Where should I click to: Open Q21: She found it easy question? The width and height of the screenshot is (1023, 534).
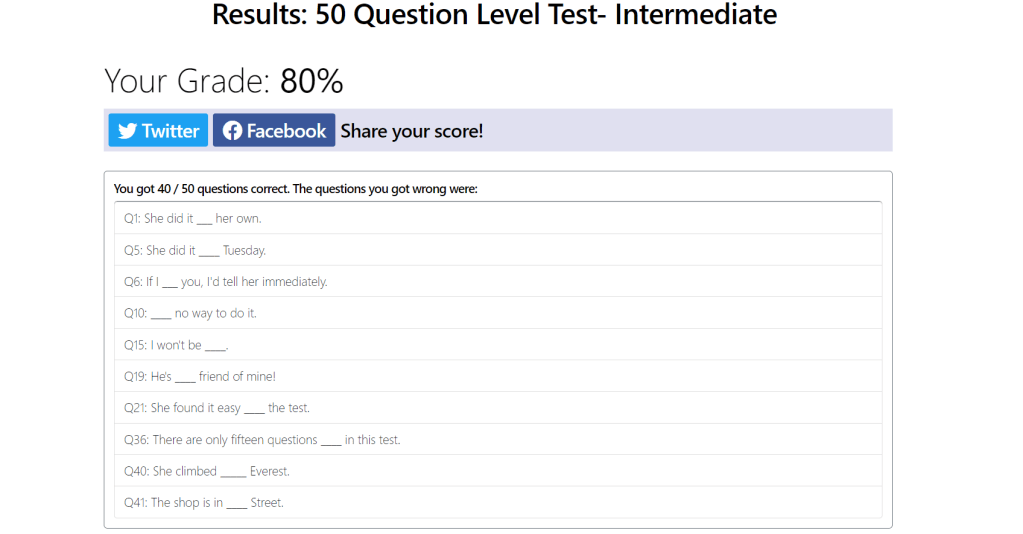point(217,408)
